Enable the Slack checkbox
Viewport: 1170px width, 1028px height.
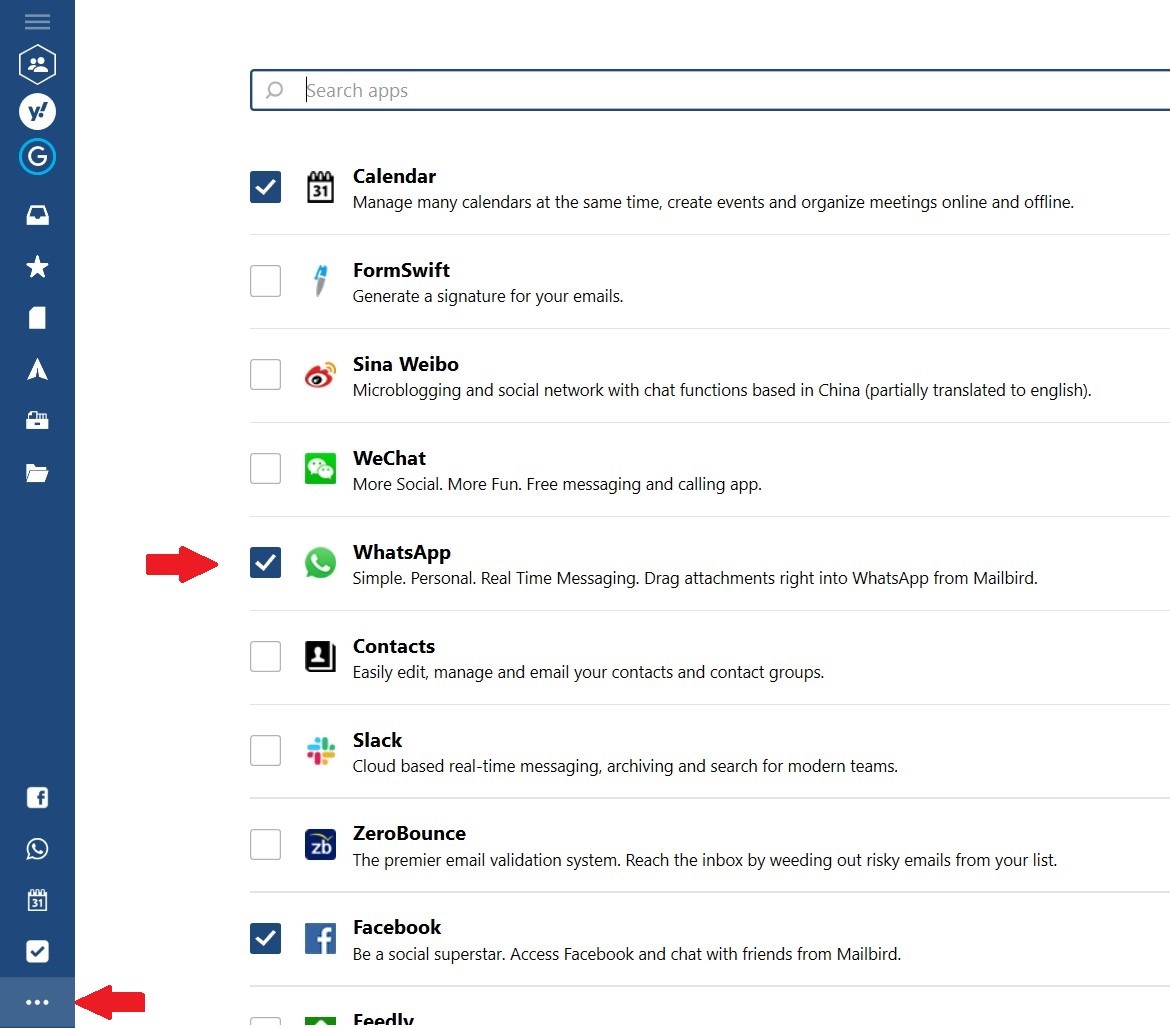click(x=266, y=750)
